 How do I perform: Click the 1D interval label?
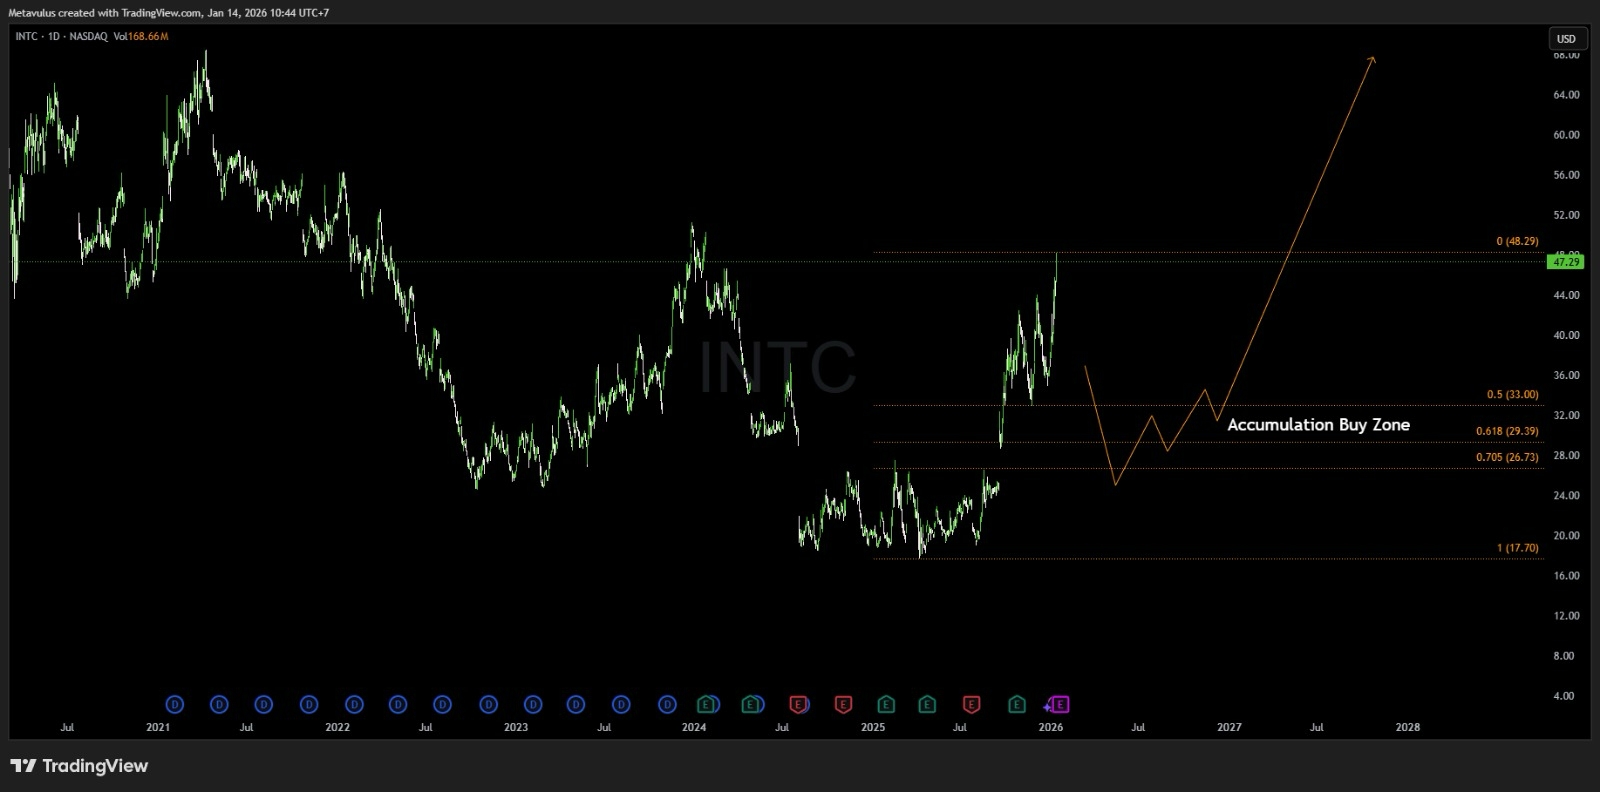(53, 37)
